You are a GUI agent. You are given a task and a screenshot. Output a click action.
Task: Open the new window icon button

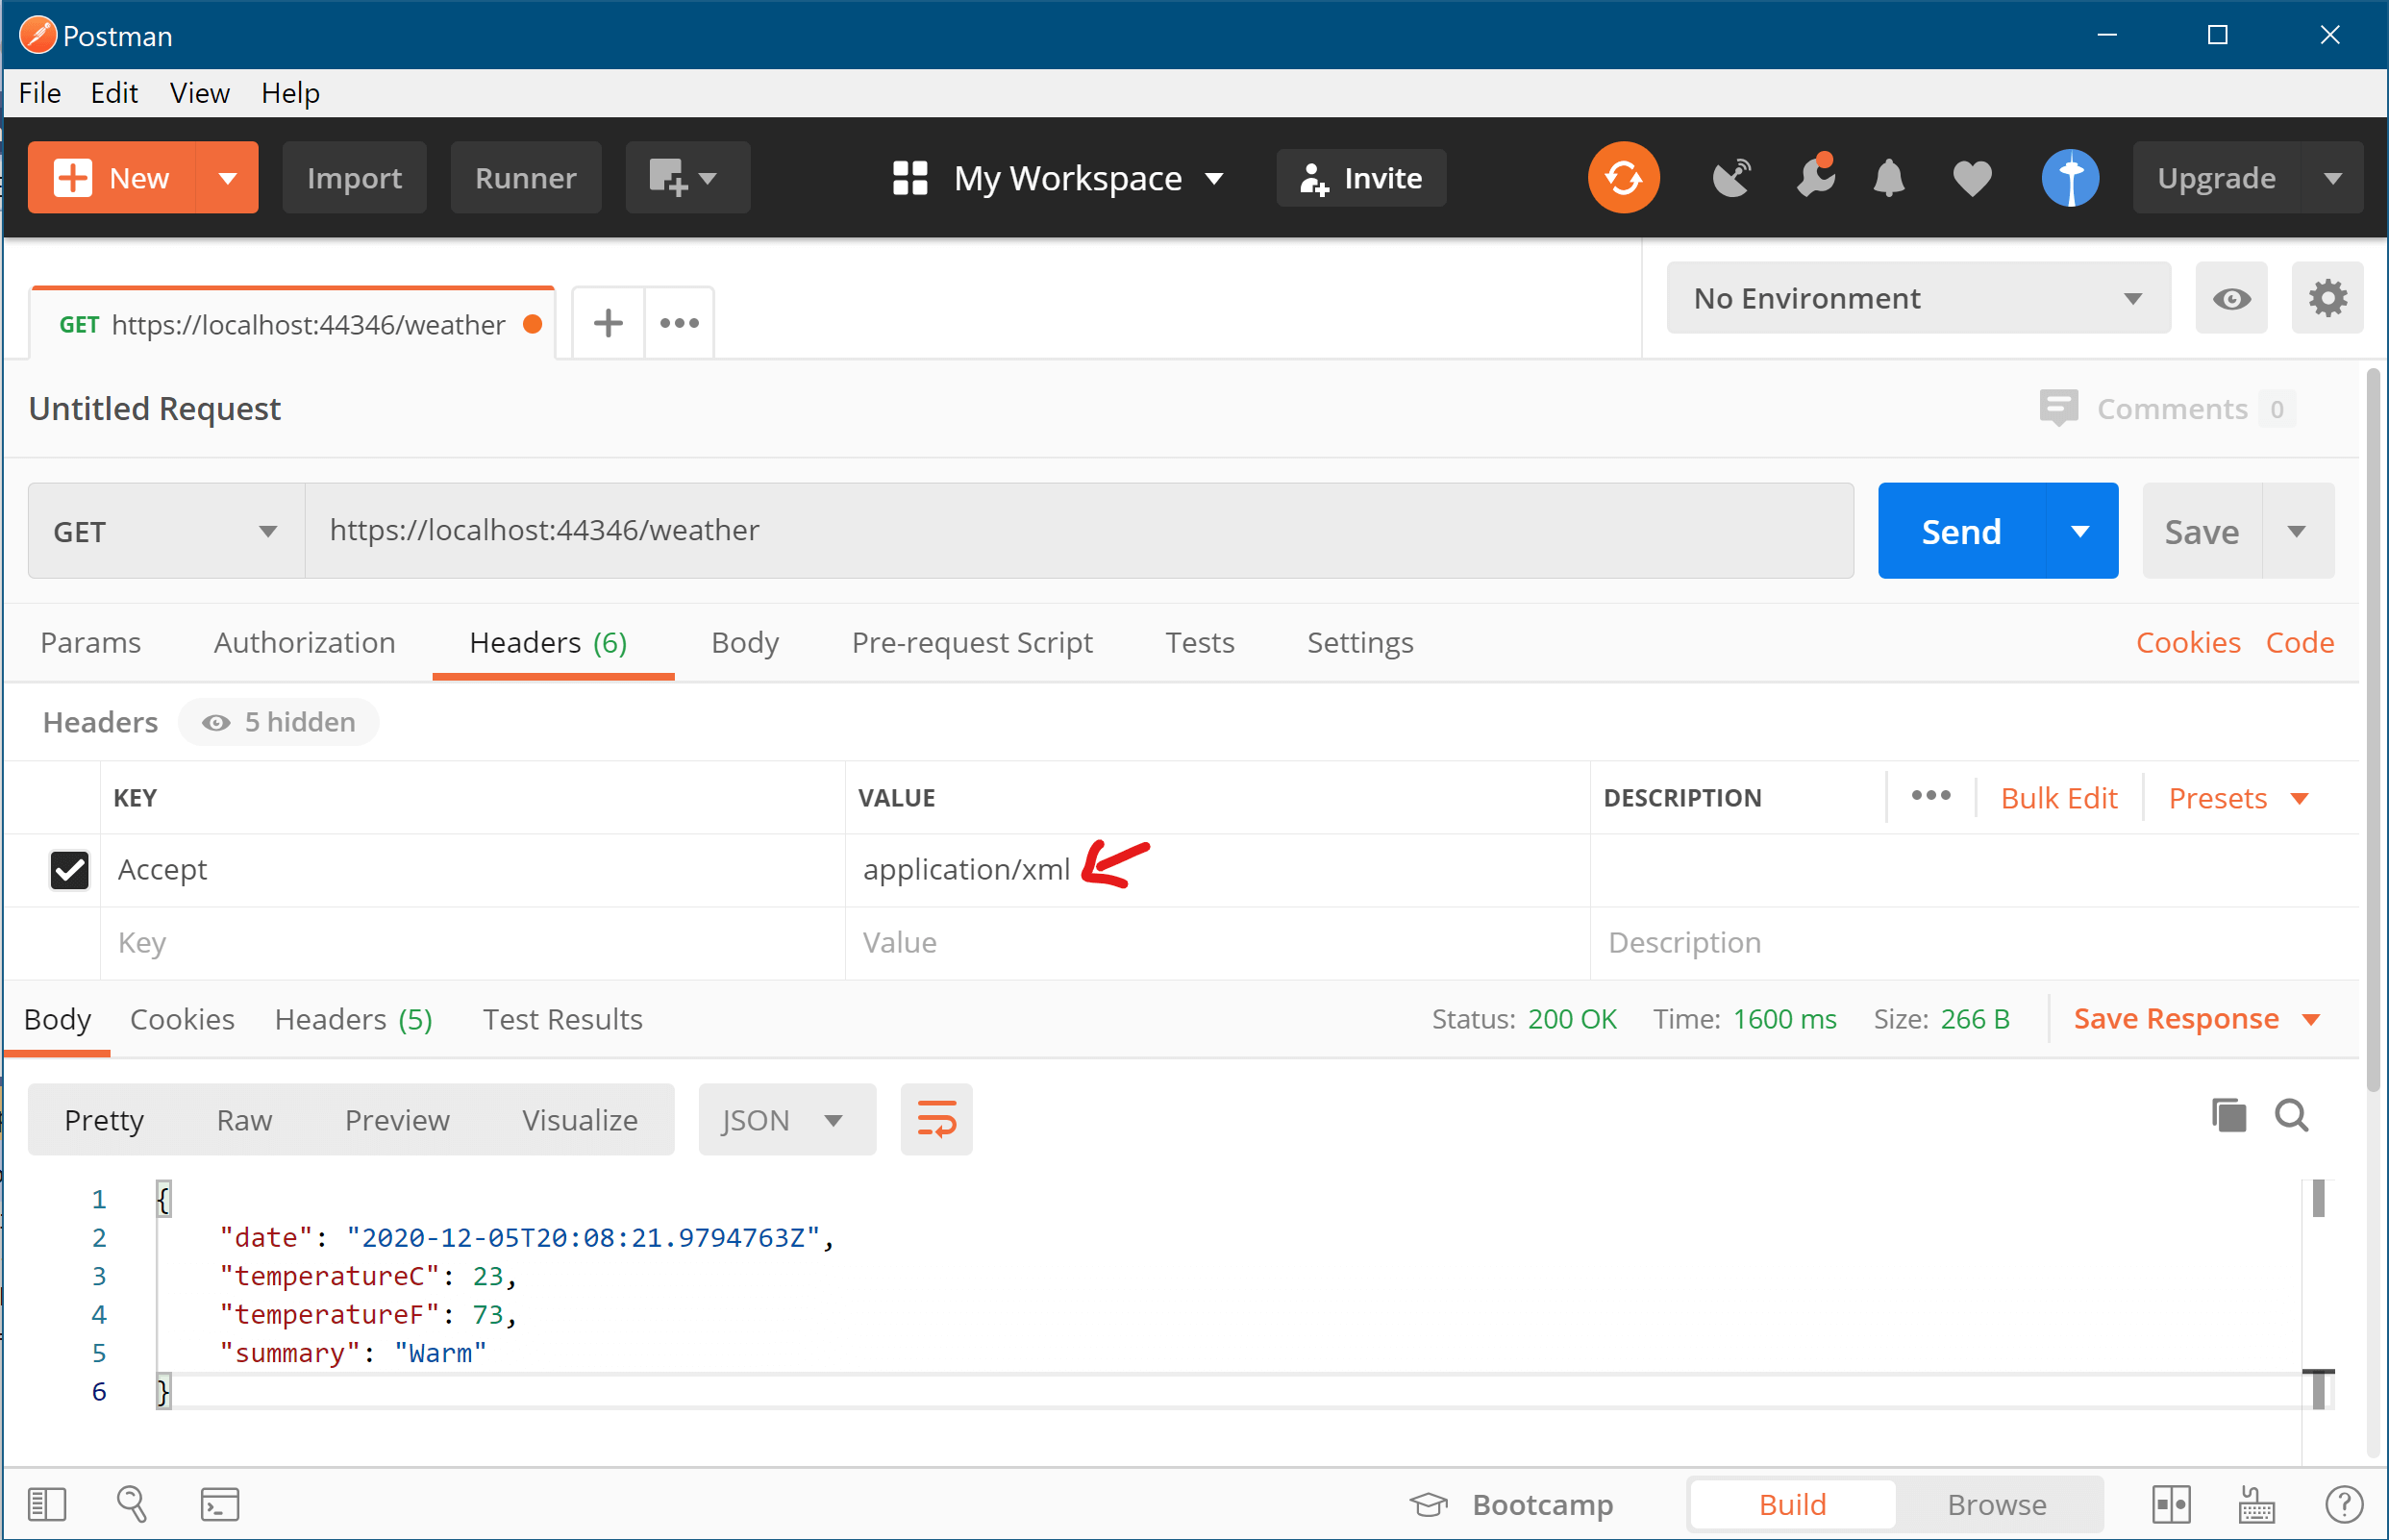687,178
